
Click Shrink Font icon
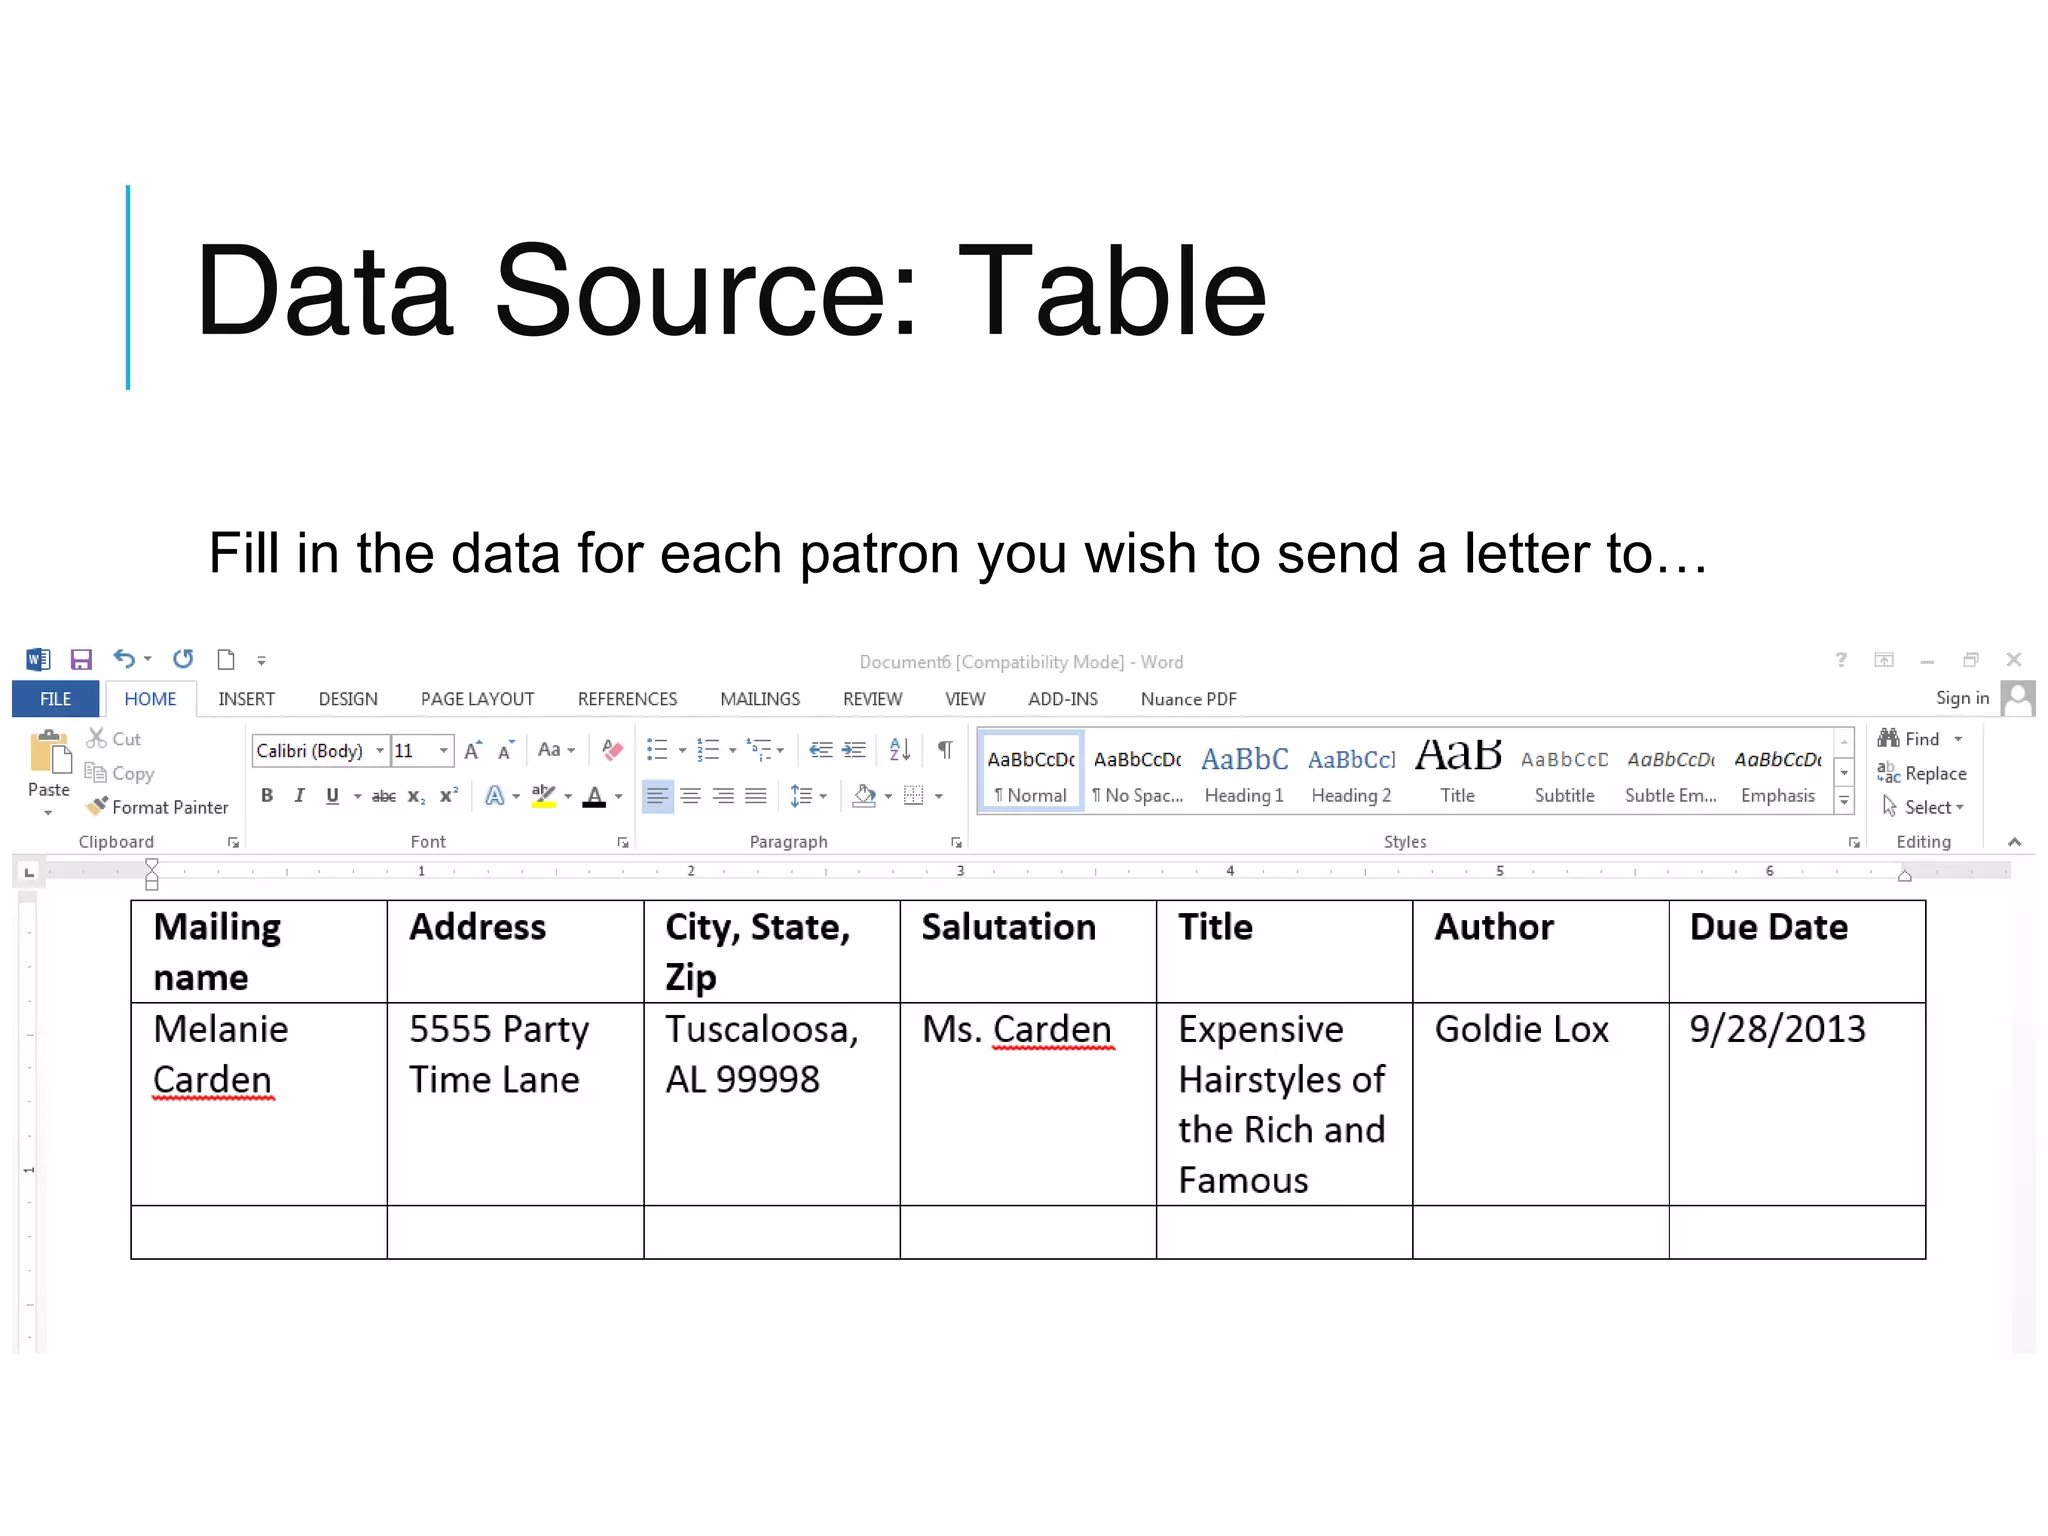(x=506, y=751)
